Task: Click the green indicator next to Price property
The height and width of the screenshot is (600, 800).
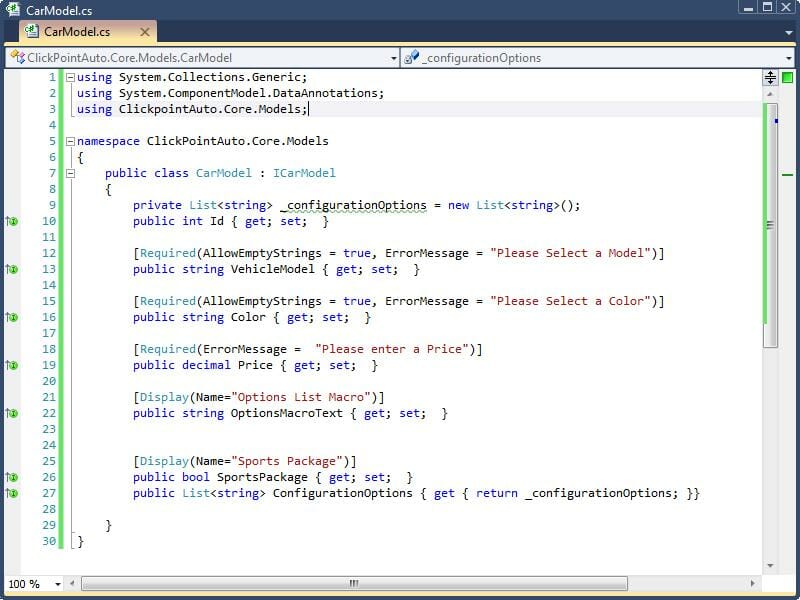Action: point(12,365)
